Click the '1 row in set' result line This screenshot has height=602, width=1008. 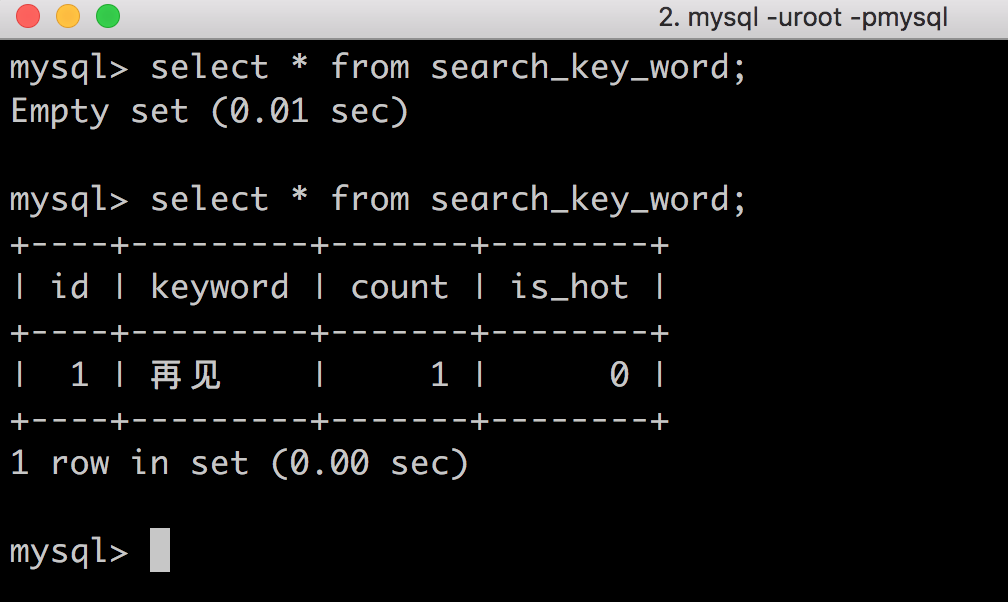pos(239,464)
